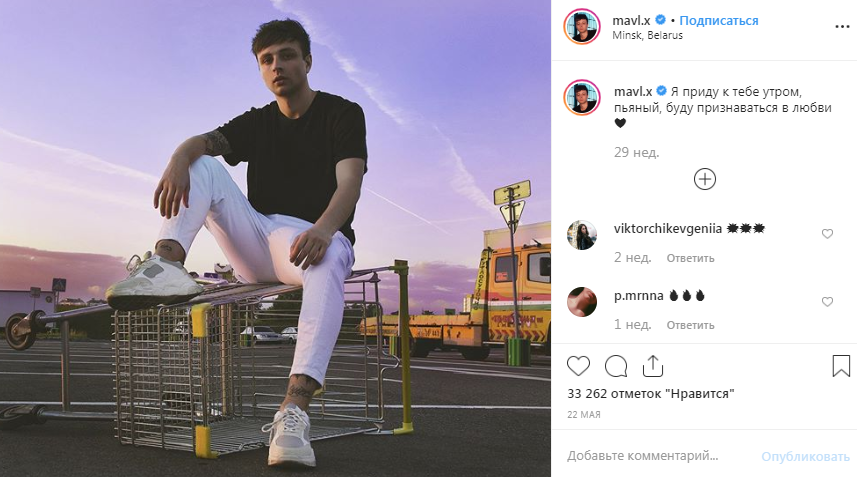This screenshot has width=857, height=477.
Task: Open p.mrnna's profile picture
Action: [x=582, y=301]
